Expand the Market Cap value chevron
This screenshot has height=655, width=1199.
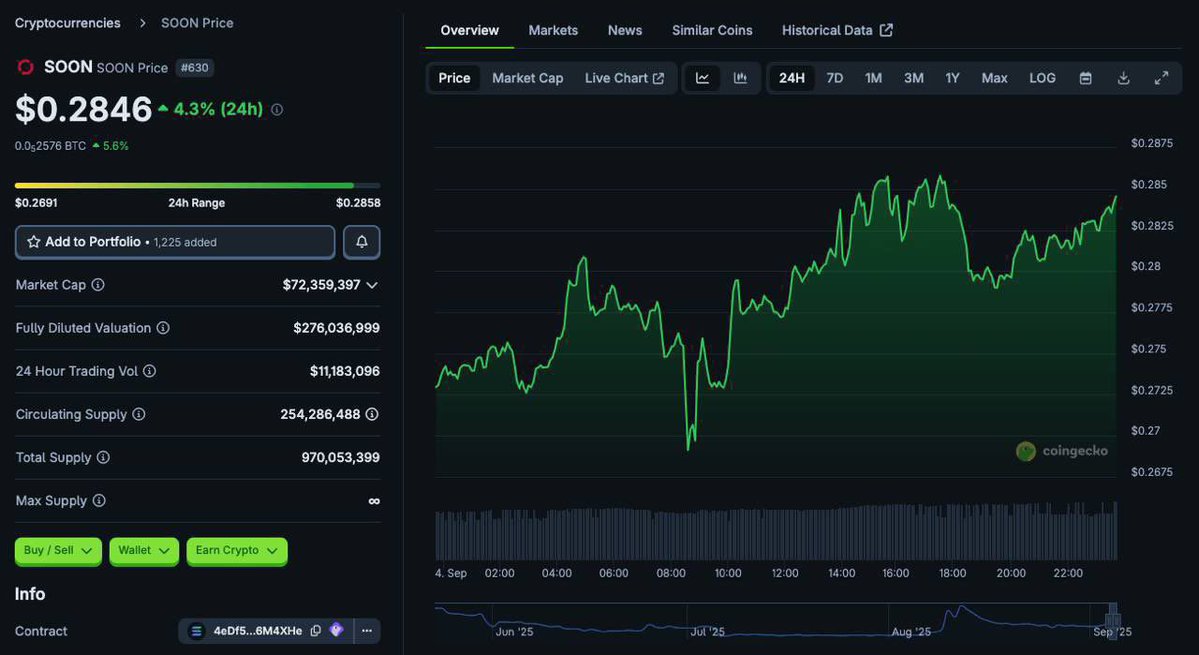point(372,285)
